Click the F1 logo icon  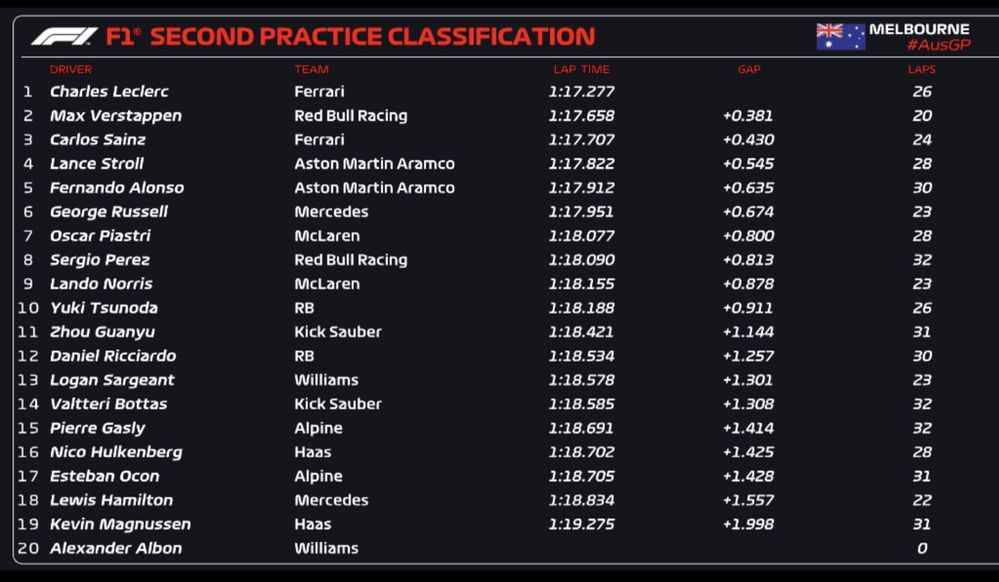click(x=64, y=37)
